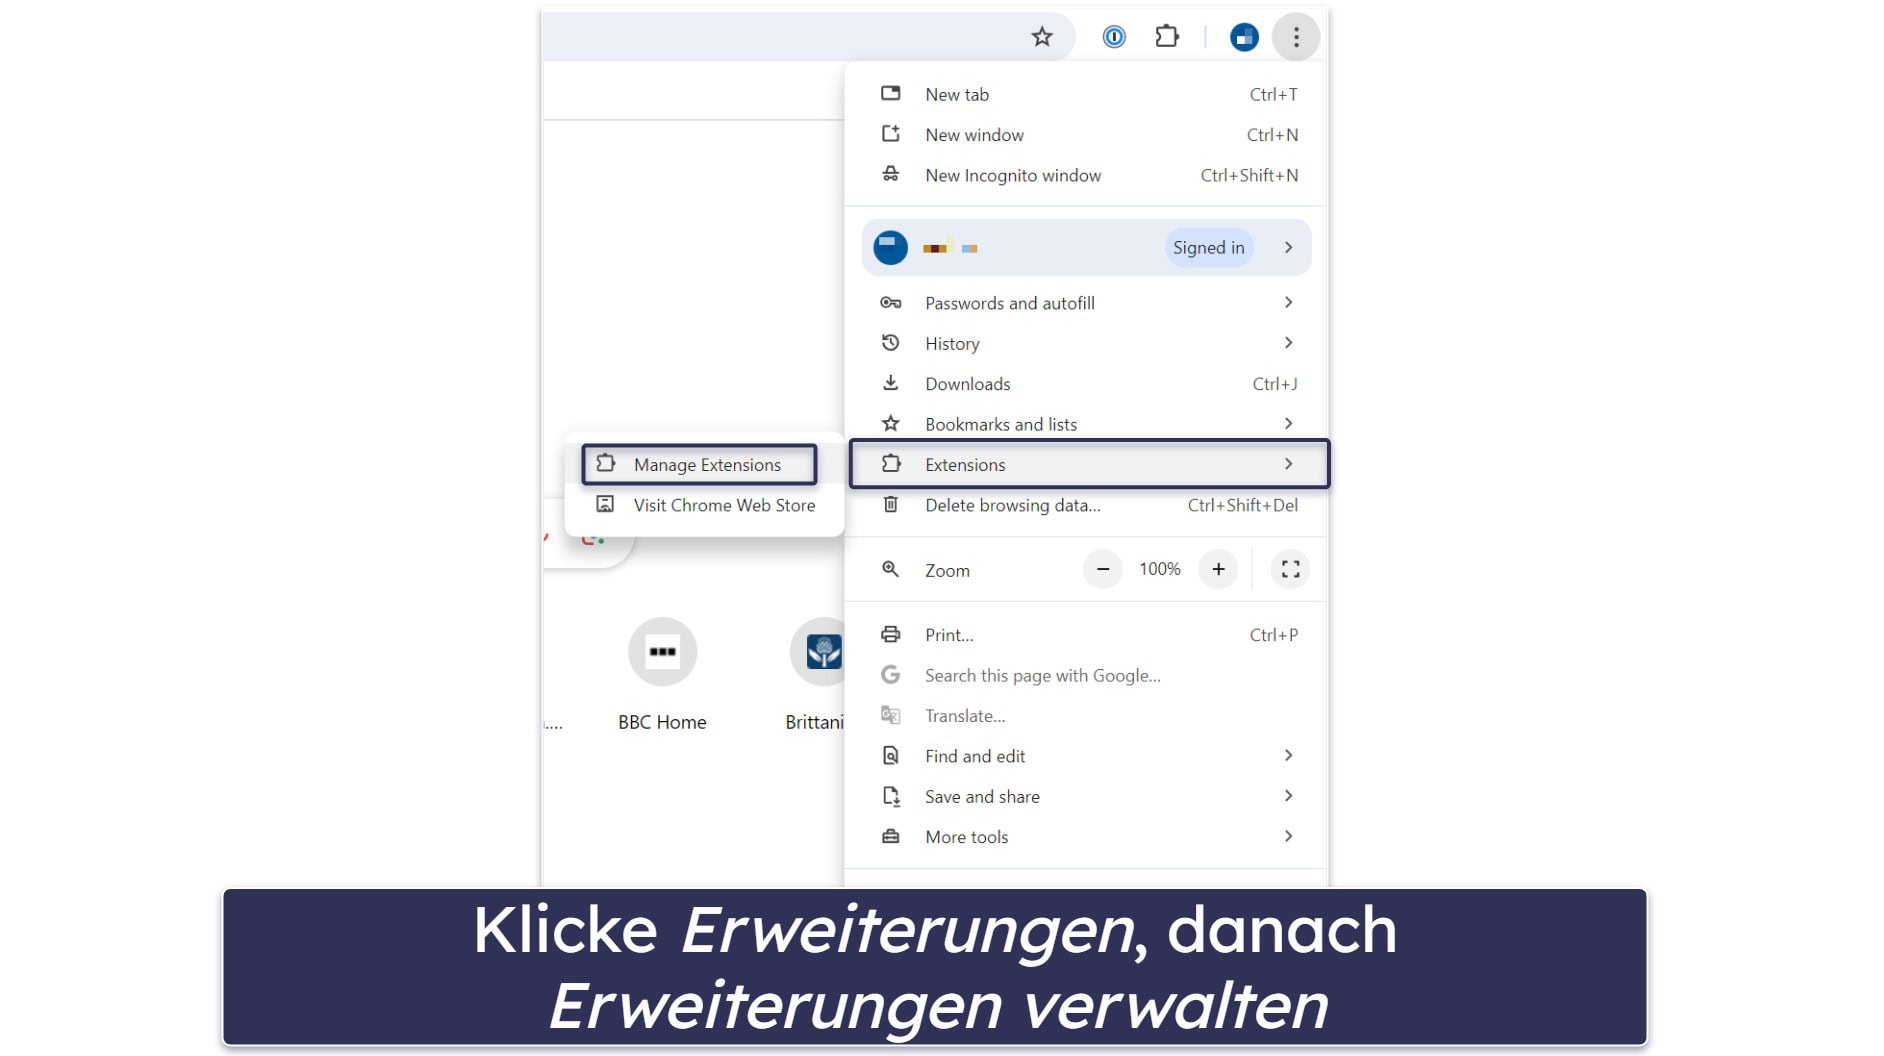The height and width of the screenshot is (1056, 1884).
Task: Click the Find and edit icon
Action: 890,756
